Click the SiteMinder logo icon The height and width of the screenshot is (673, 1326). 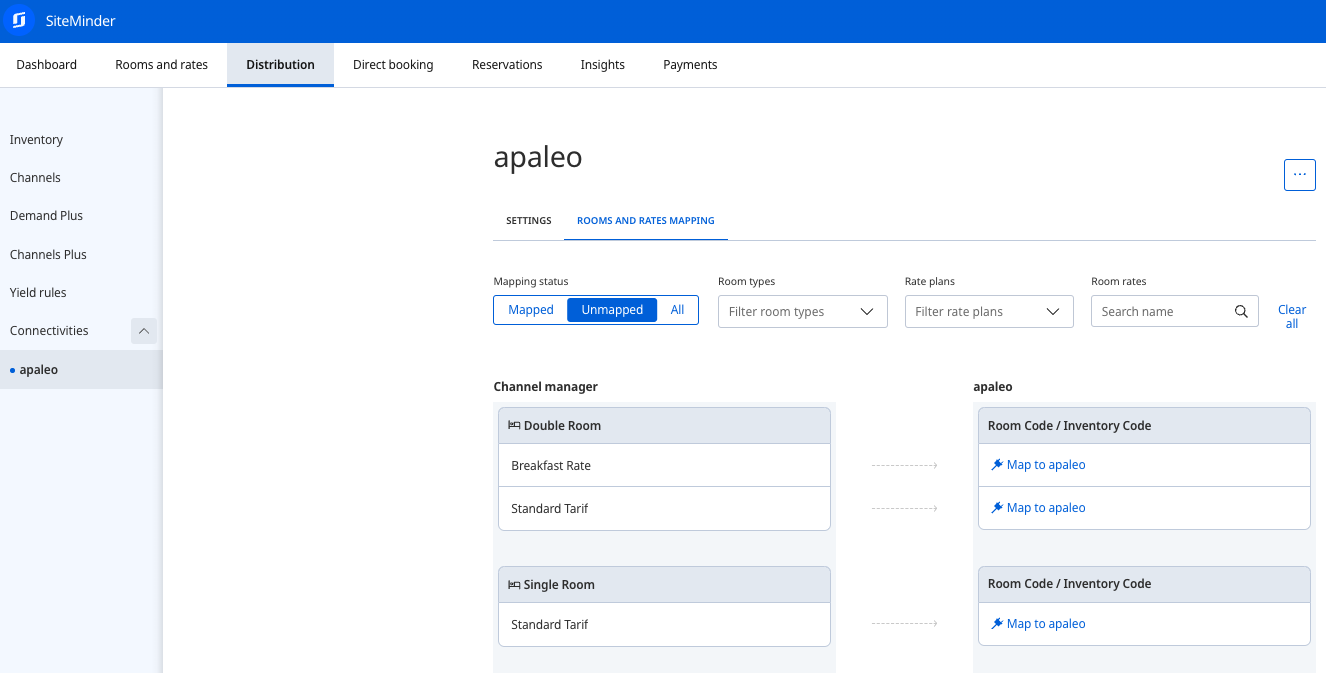(x=19, y=20)
